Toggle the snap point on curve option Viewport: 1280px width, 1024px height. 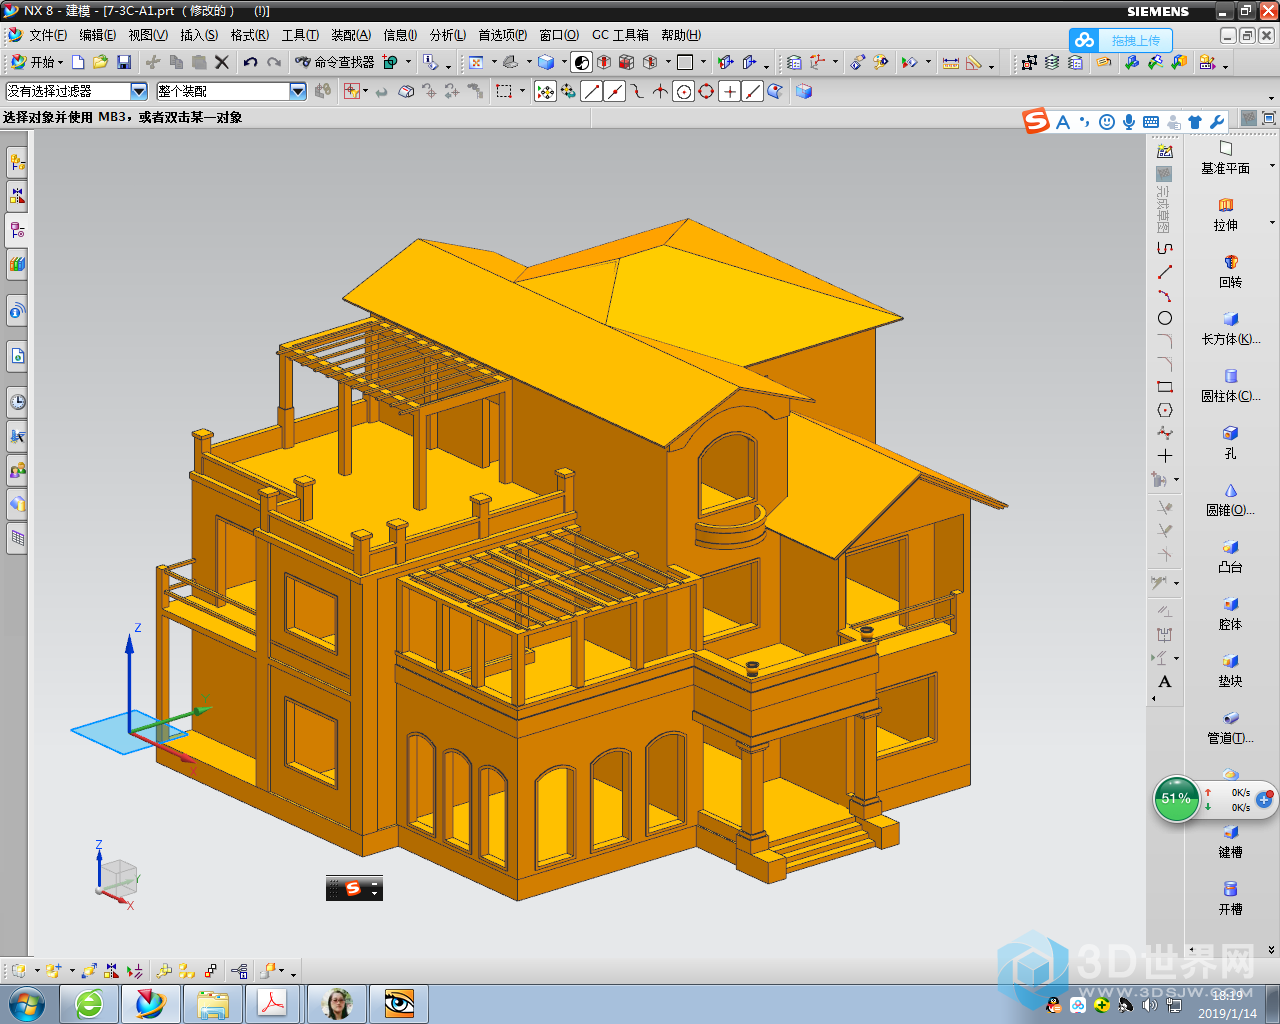tap(752, 91)
